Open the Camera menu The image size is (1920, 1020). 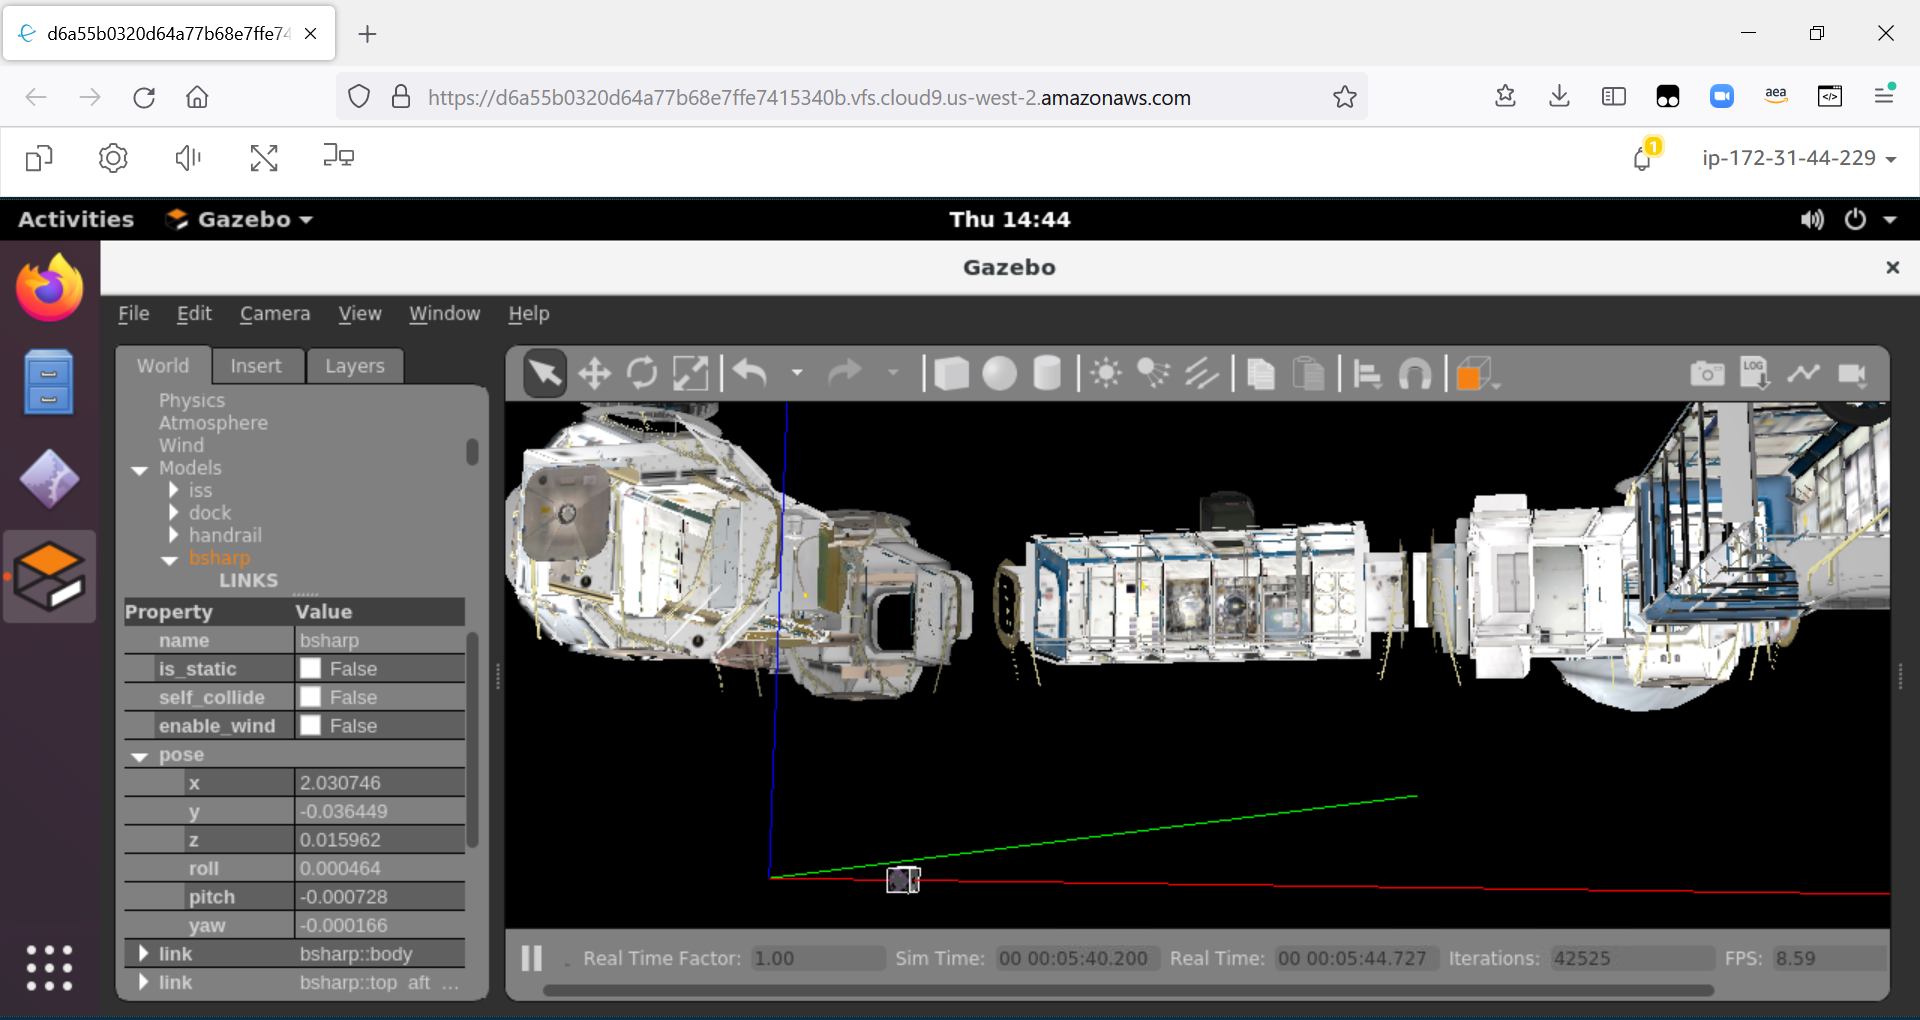coord(274,313)
